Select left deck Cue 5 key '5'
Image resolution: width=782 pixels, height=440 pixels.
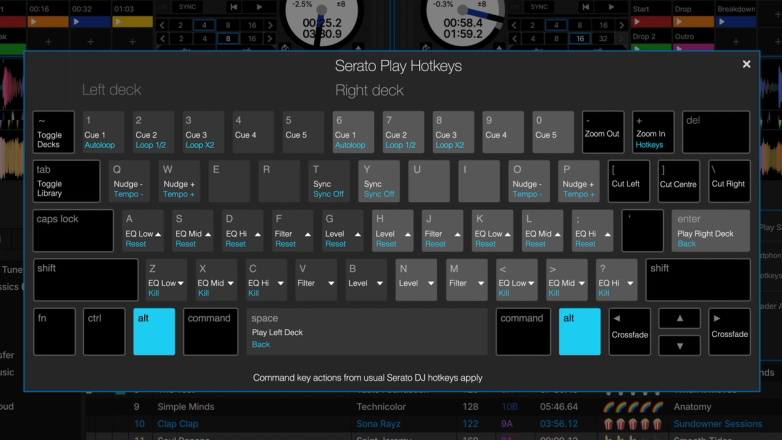tap(303, 132)
